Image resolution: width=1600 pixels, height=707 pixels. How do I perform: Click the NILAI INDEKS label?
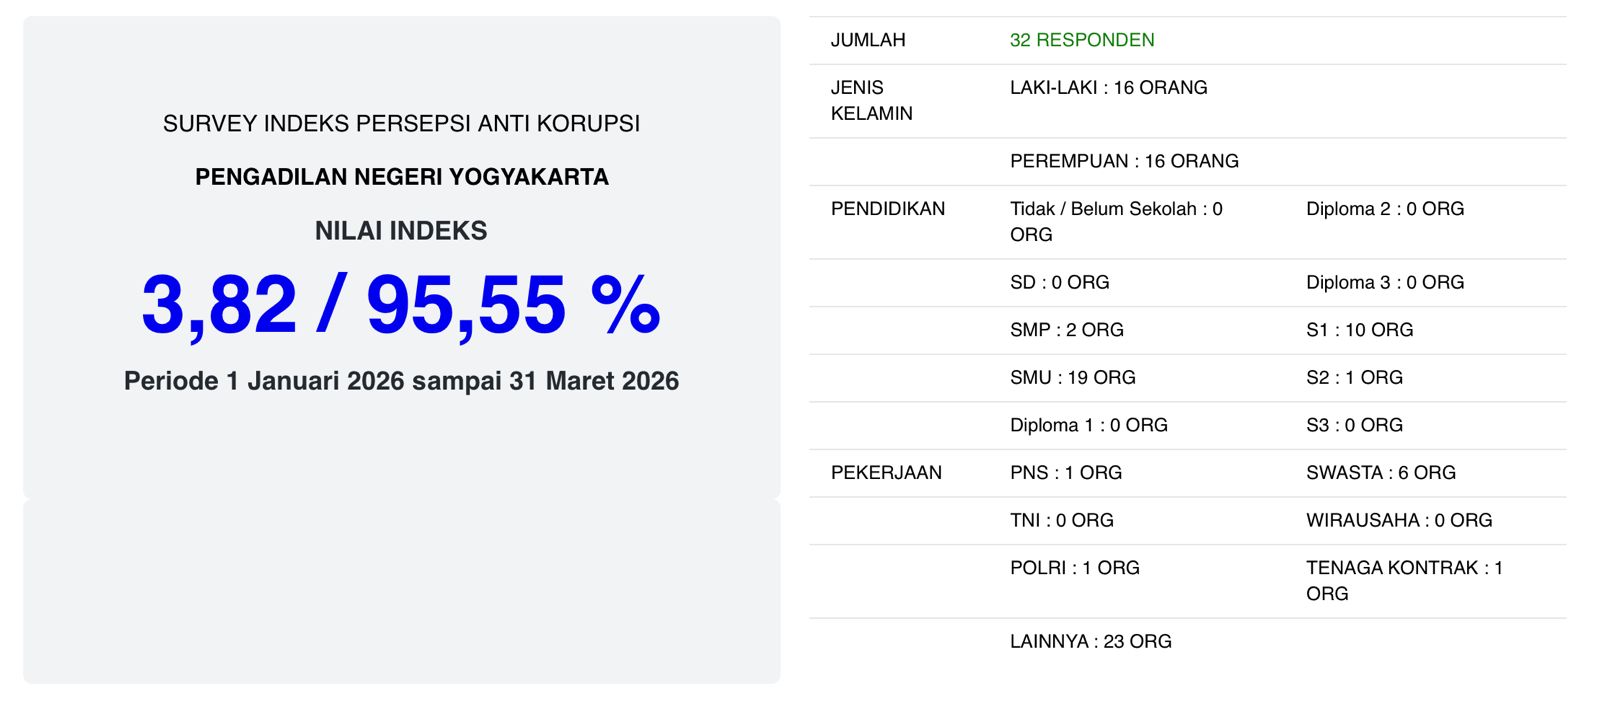coord(401,231)
